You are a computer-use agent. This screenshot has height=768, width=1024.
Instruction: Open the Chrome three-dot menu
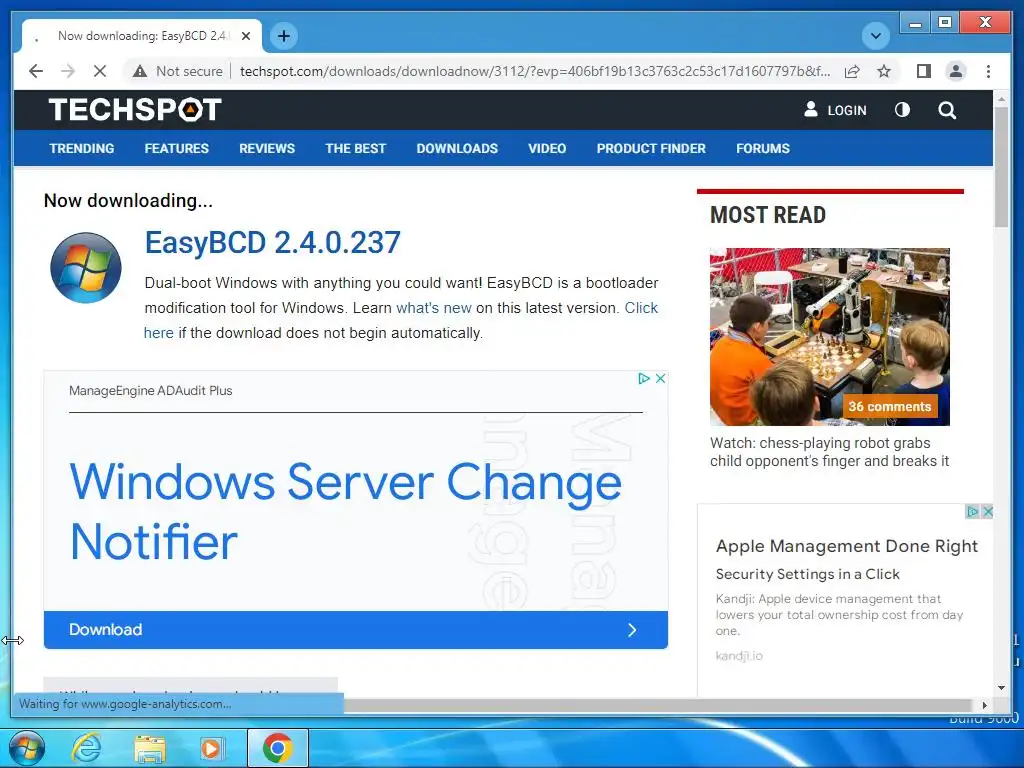(988, 71)
